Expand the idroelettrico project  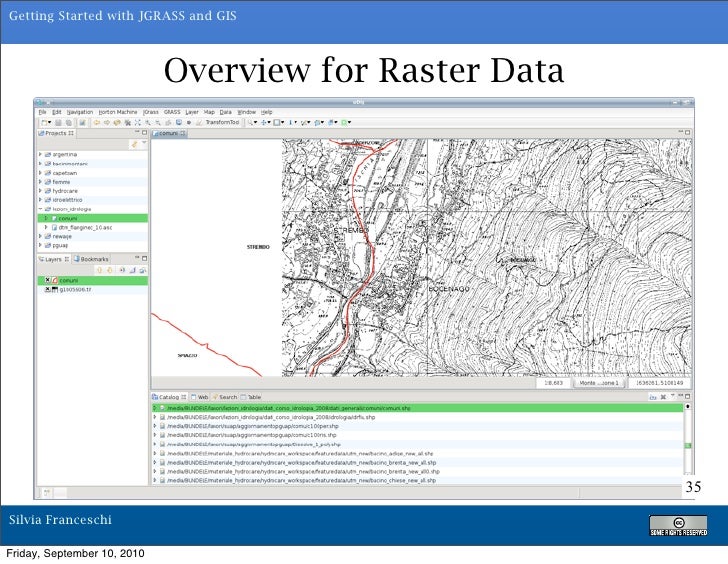click(x=40, y=200)
